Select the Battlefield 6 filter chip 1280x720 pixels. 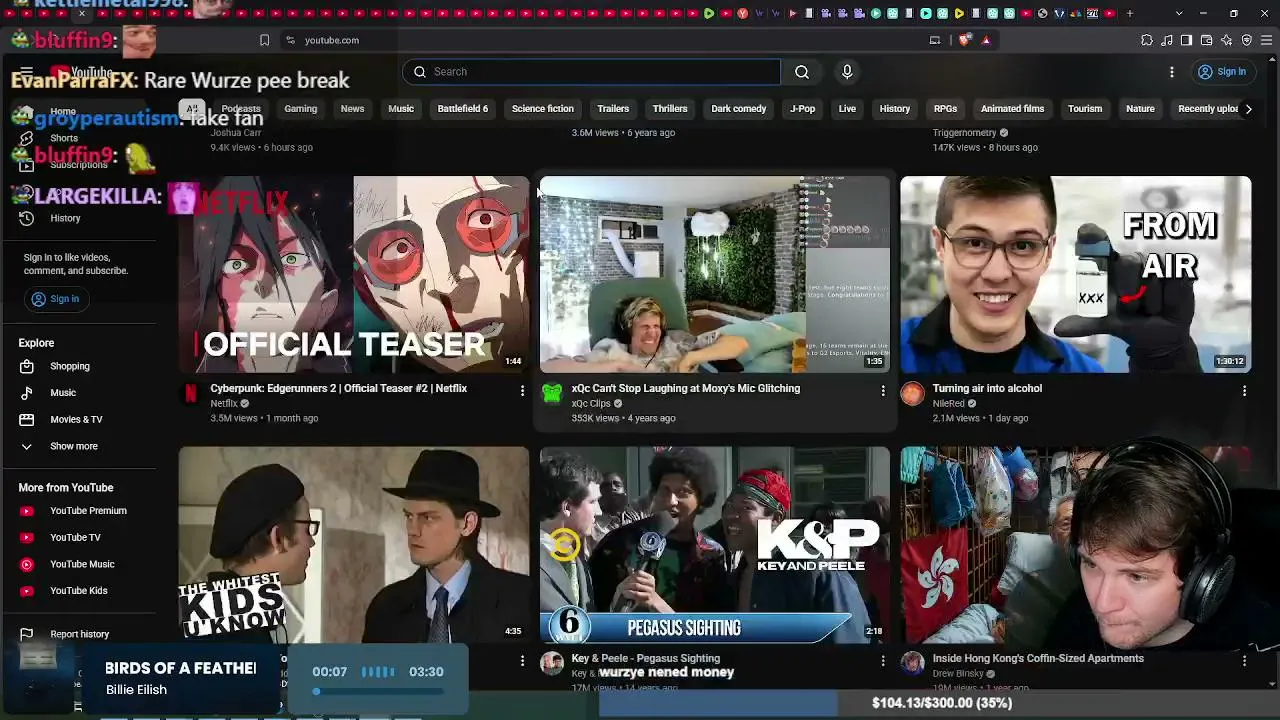pyautogui.click(x=463, y=109)
